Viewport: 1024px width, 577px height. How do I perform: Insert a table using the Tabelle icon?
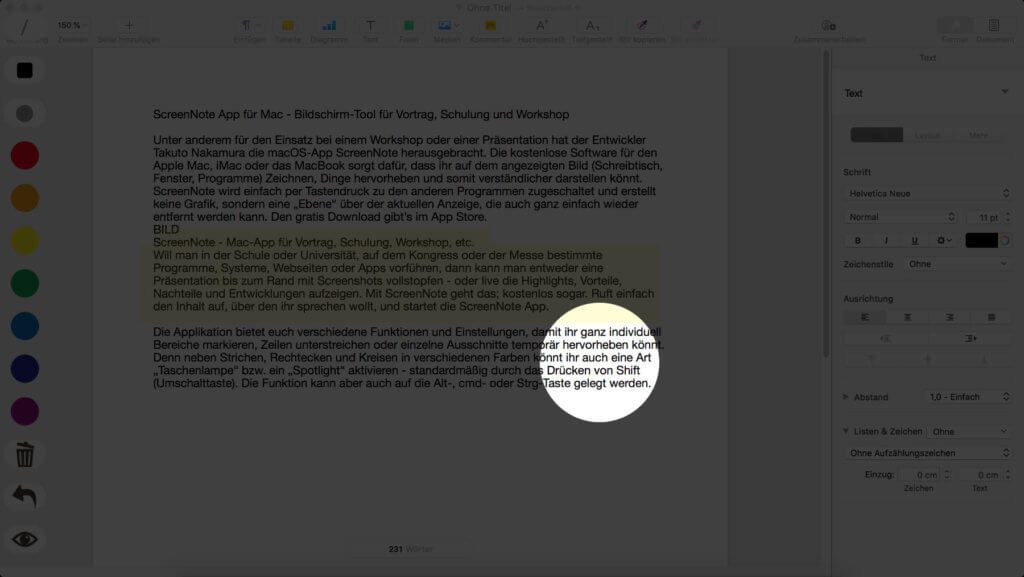[288, 25]
